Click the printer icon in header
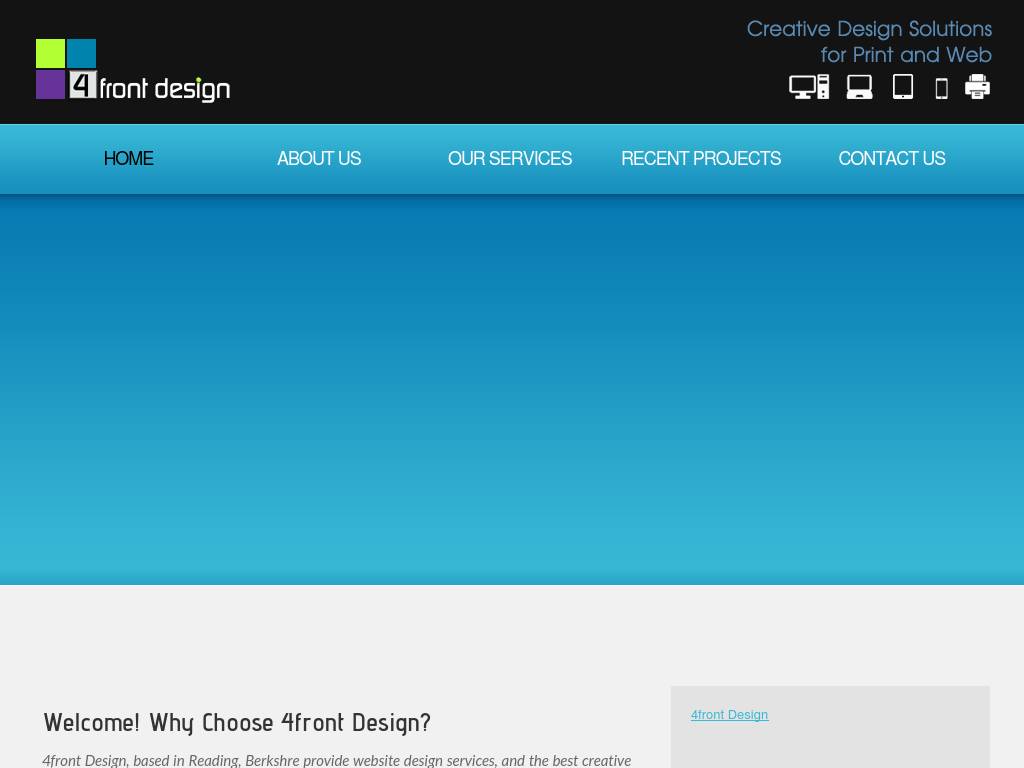This screenshot has height=768, width=1024. (x=977, y=87)
